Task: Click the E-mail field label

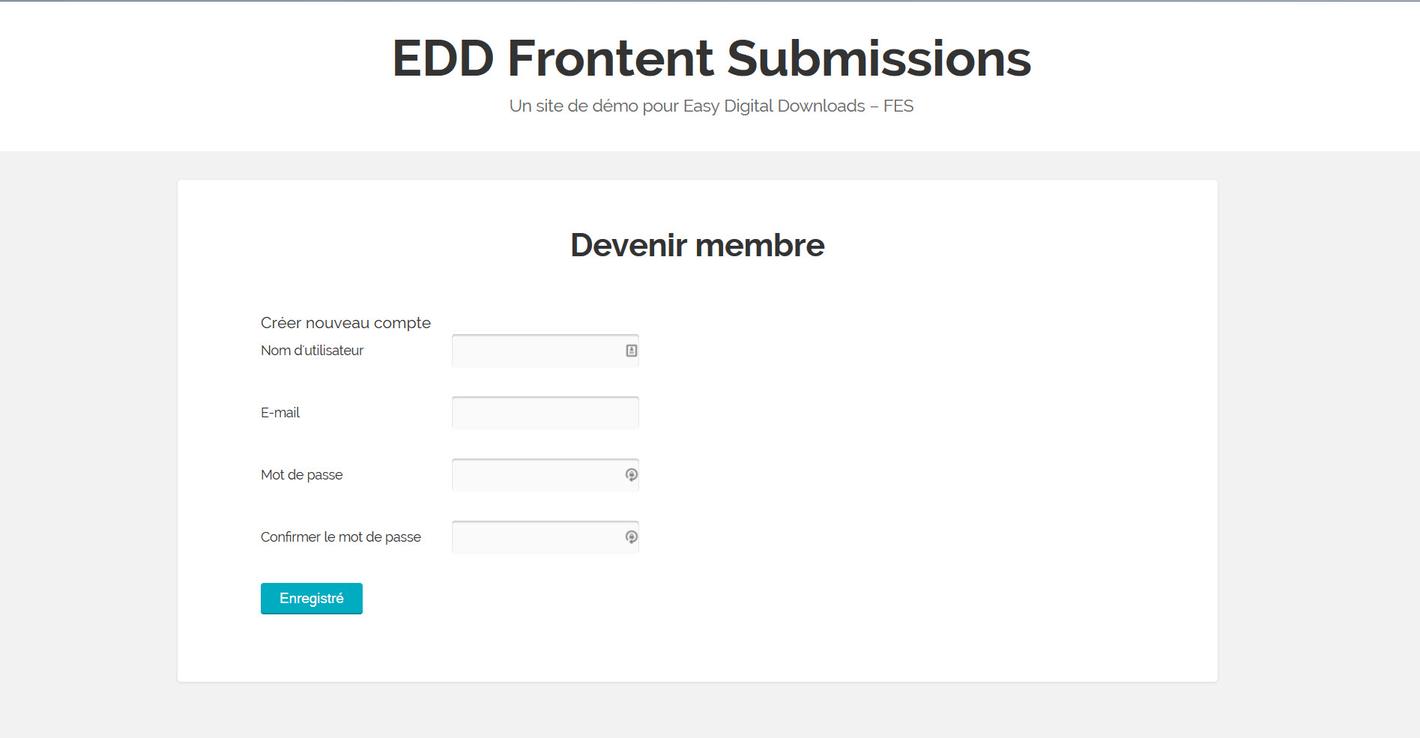Action: 280,413
